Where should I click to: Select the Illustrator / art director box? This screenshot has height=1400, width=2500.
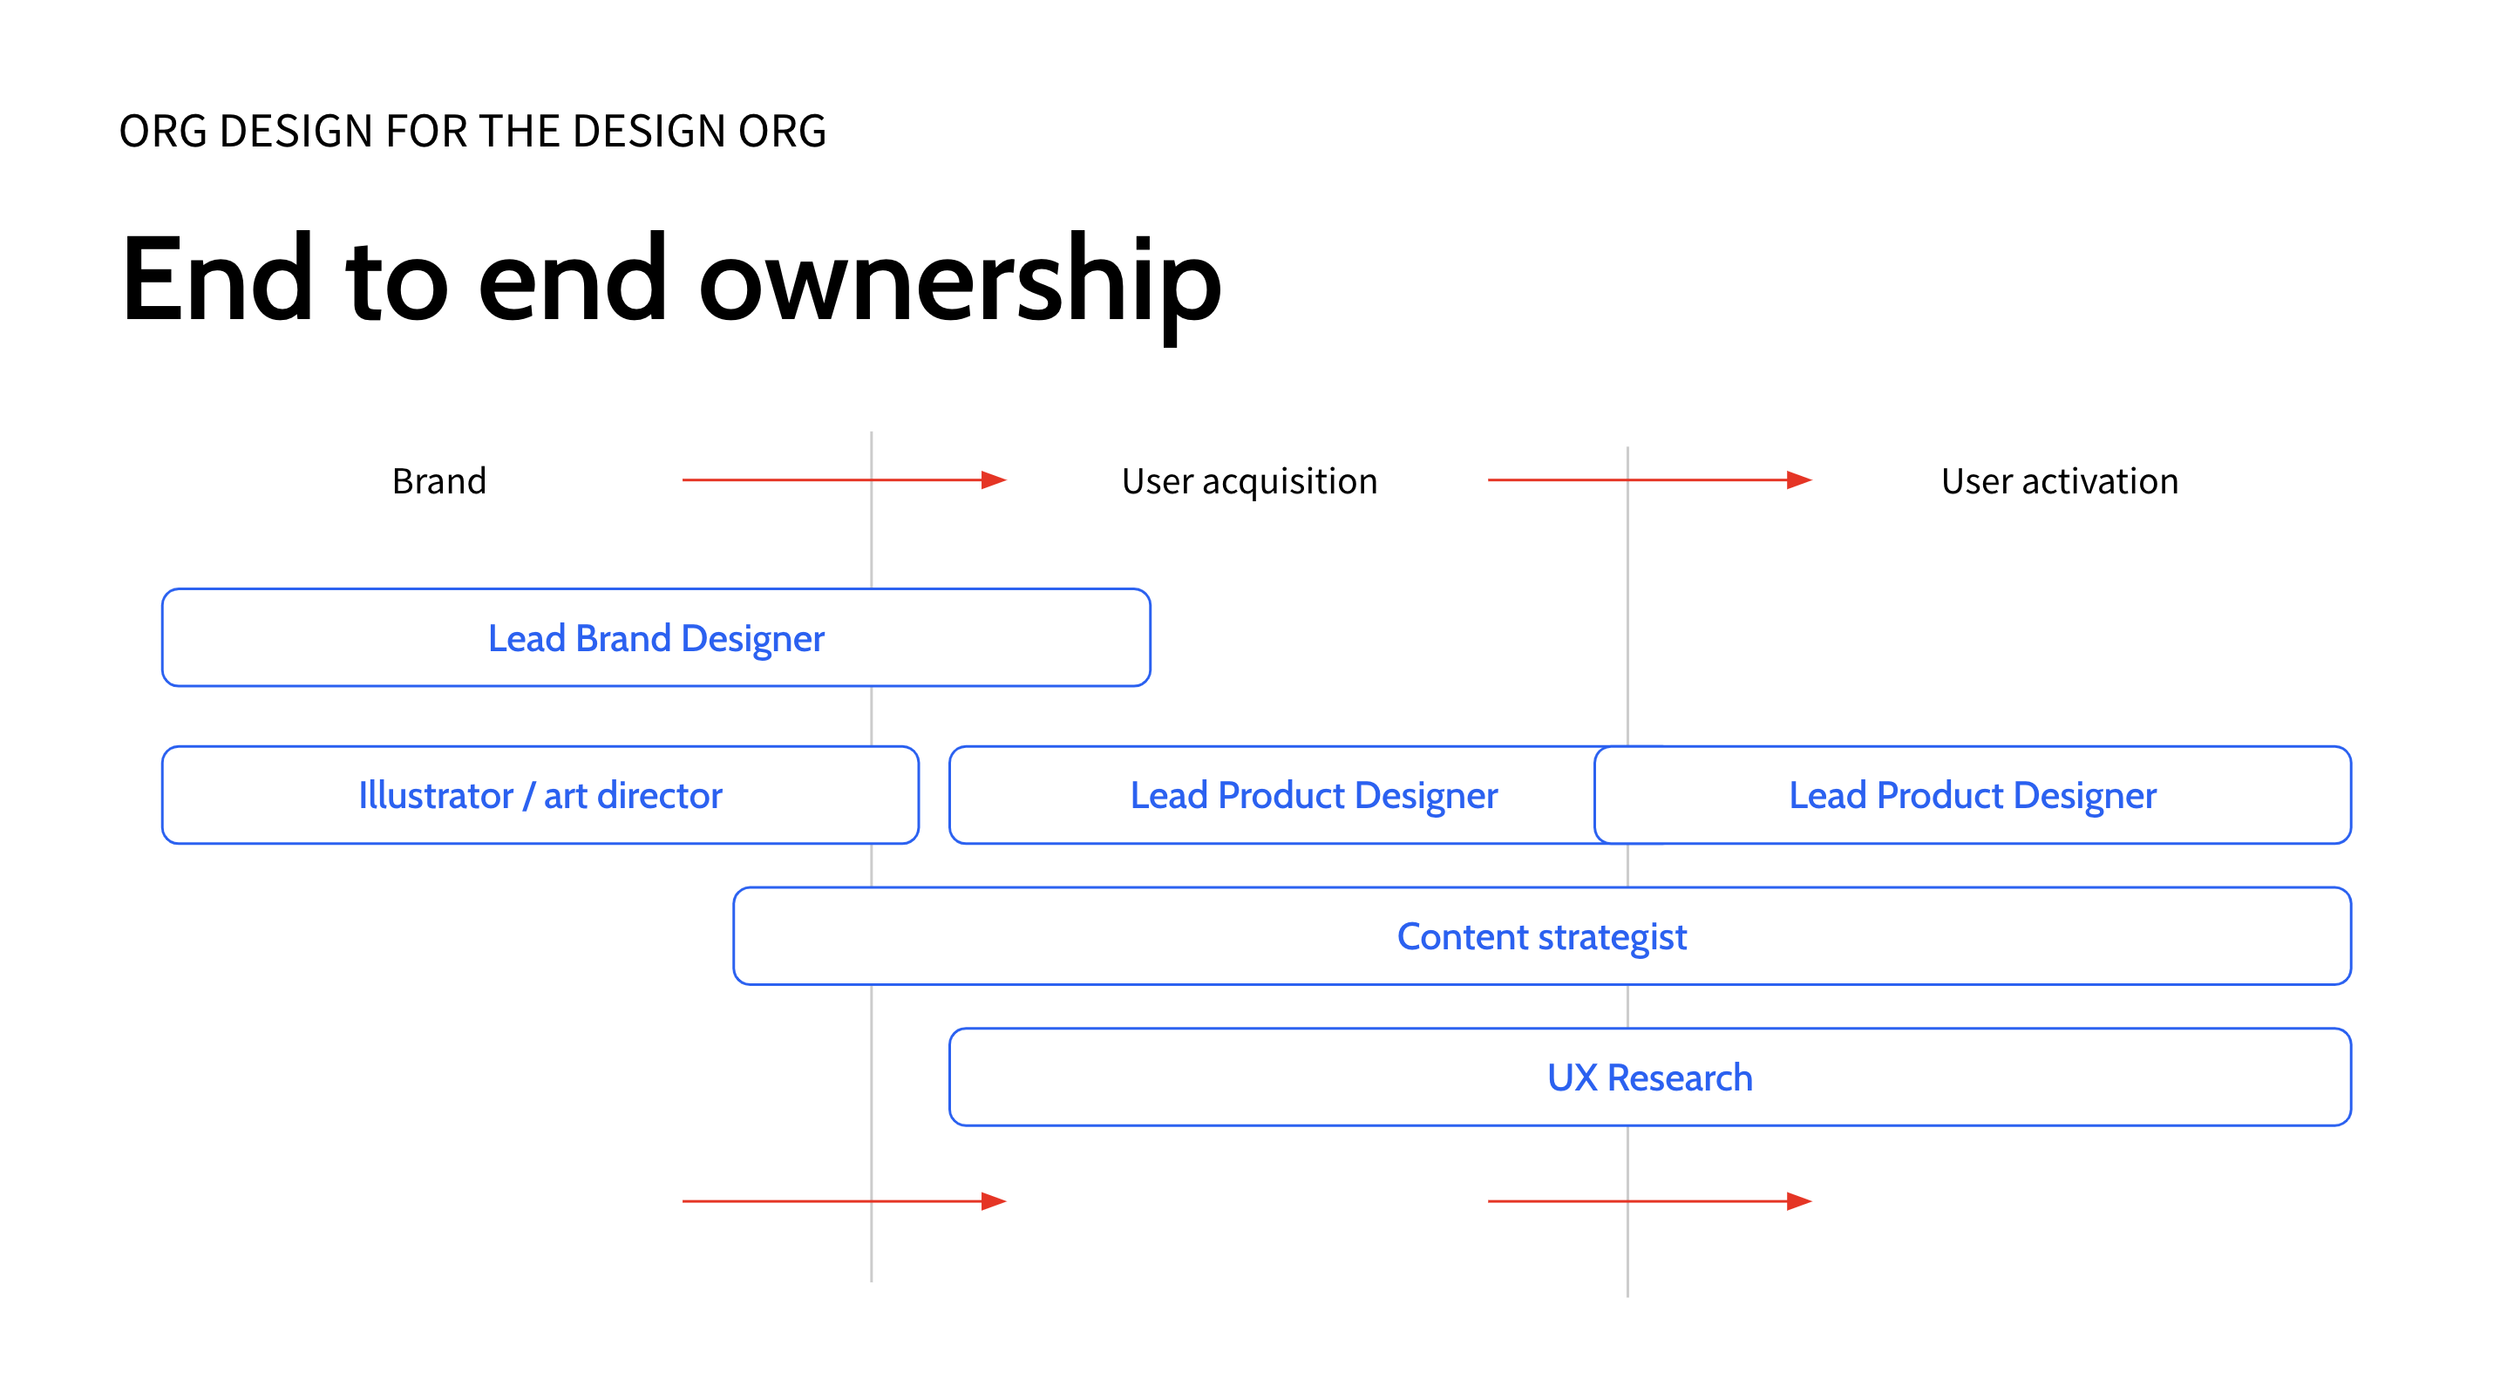540,795
